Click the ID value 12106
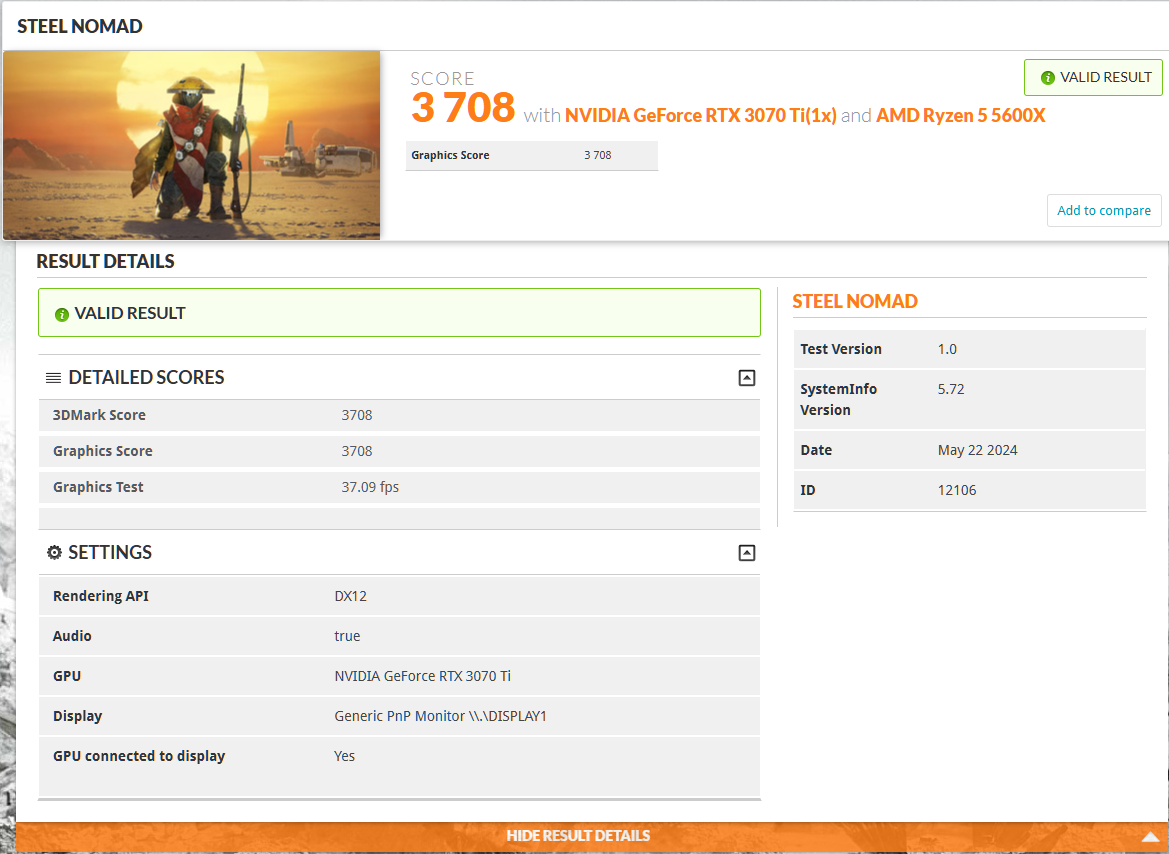Image resolution: width=1169 pixels, height=854 pixels. point(957,491)
